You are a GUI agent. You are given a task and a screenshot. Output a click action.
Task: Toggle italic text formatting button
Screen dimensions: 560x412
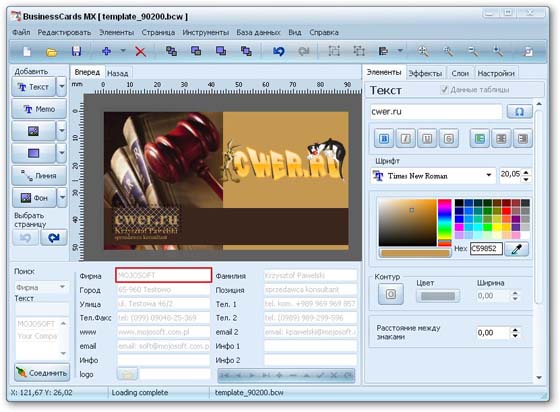coord(405,139)
